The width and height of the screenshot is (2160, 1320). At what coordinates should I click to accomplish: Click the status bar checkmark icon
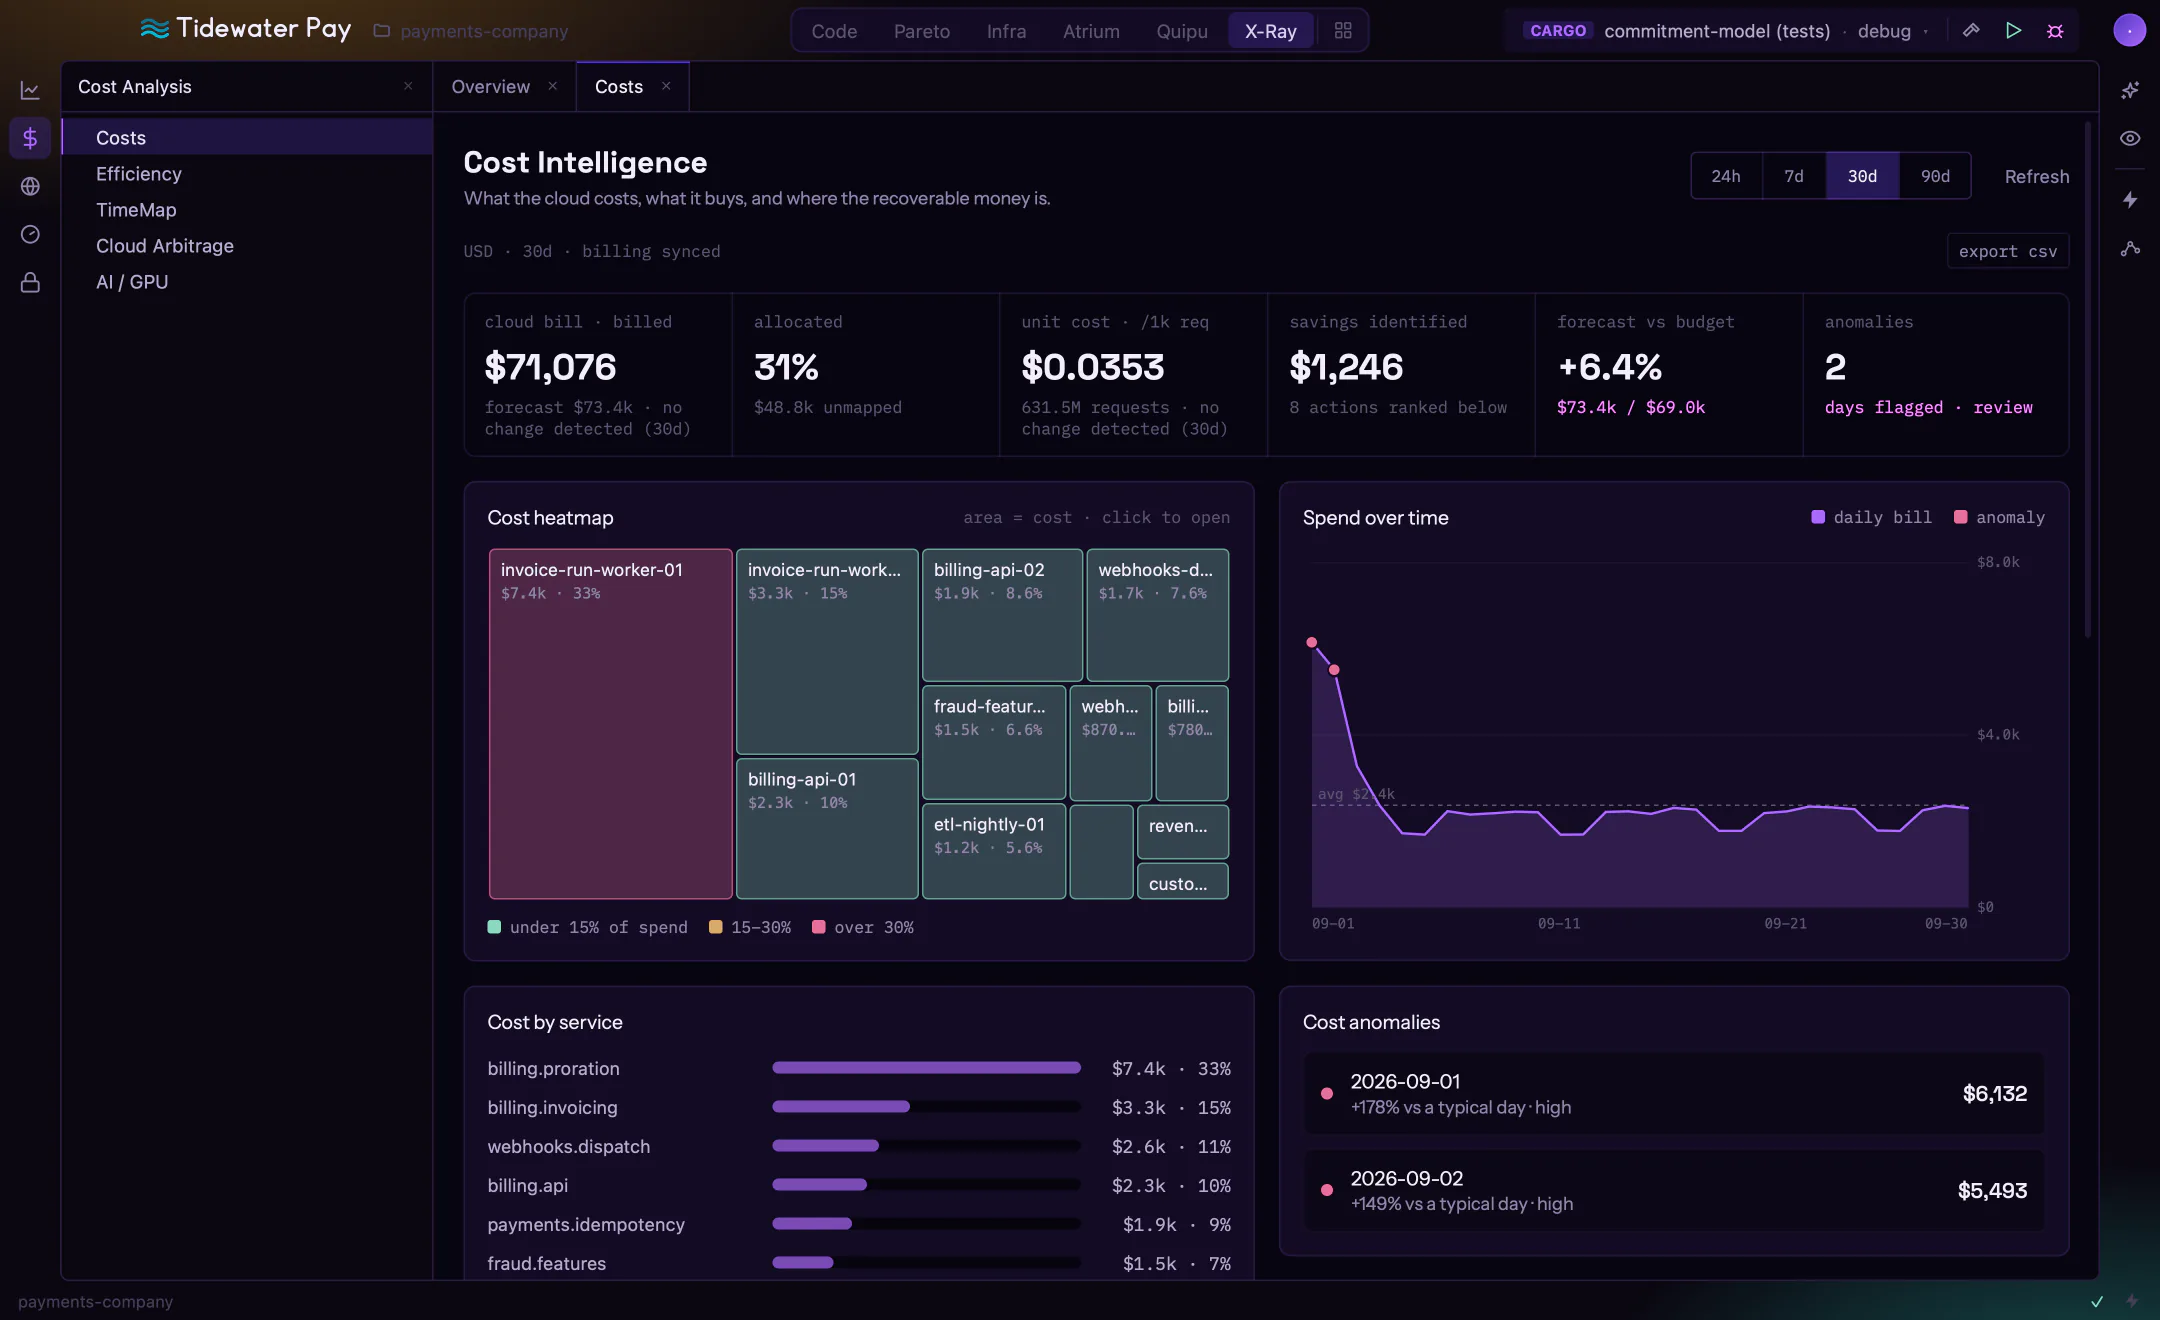[x=2097, y=1301]
